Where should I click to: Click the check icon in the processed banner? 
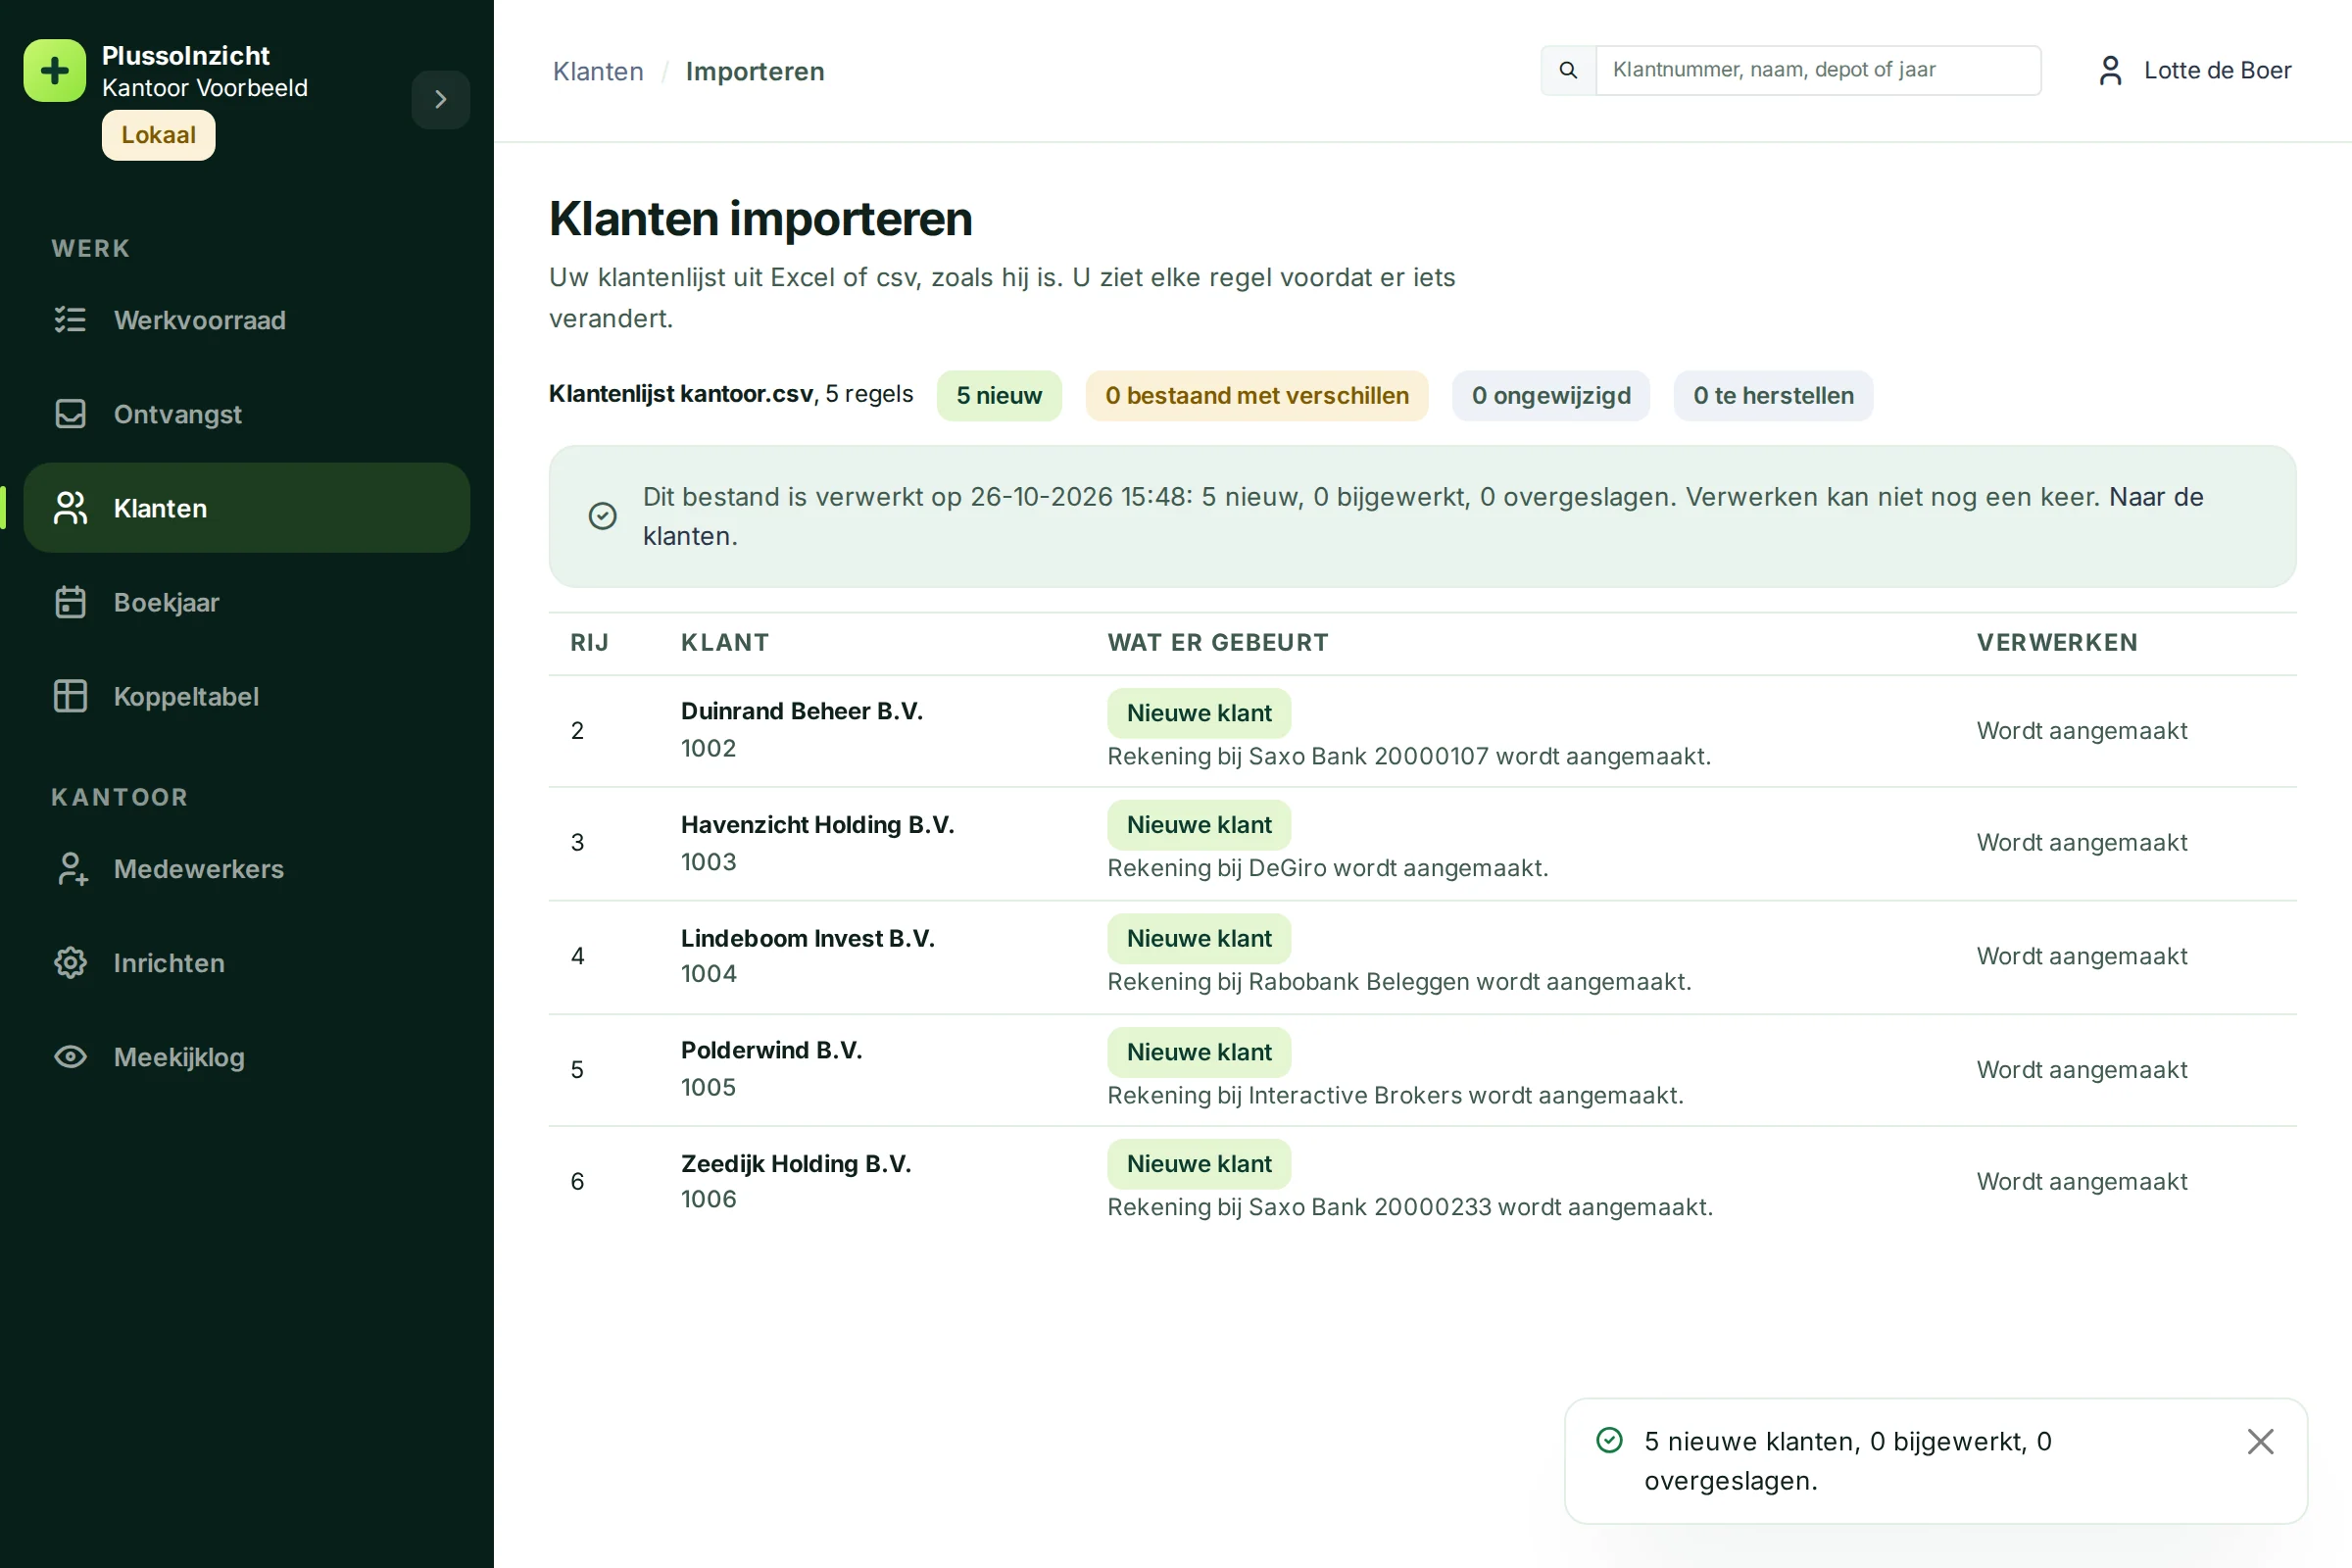(602, 516)
